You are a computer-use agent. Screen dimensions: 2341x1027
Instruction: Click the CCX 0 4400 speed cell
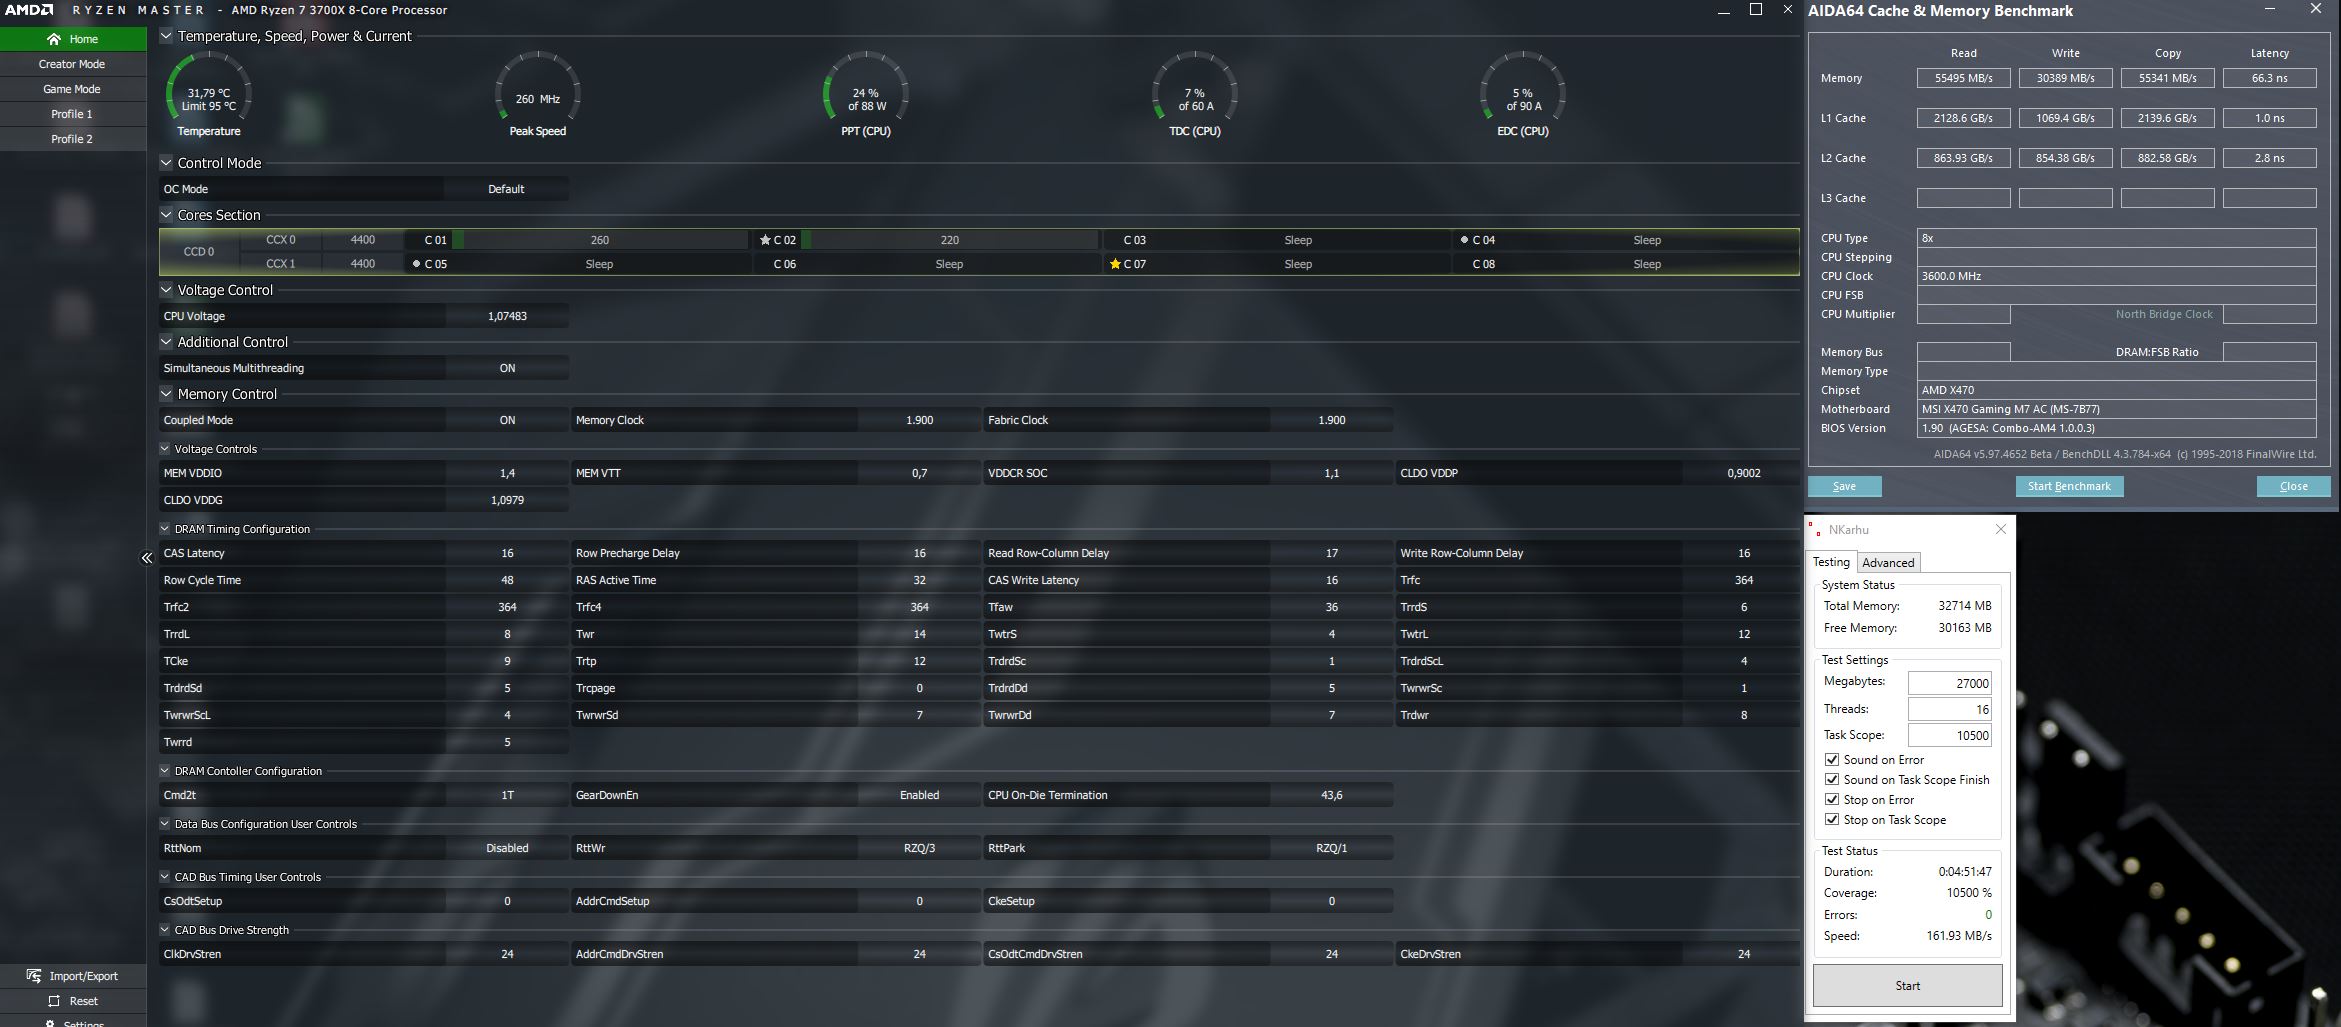pos(363,240)
